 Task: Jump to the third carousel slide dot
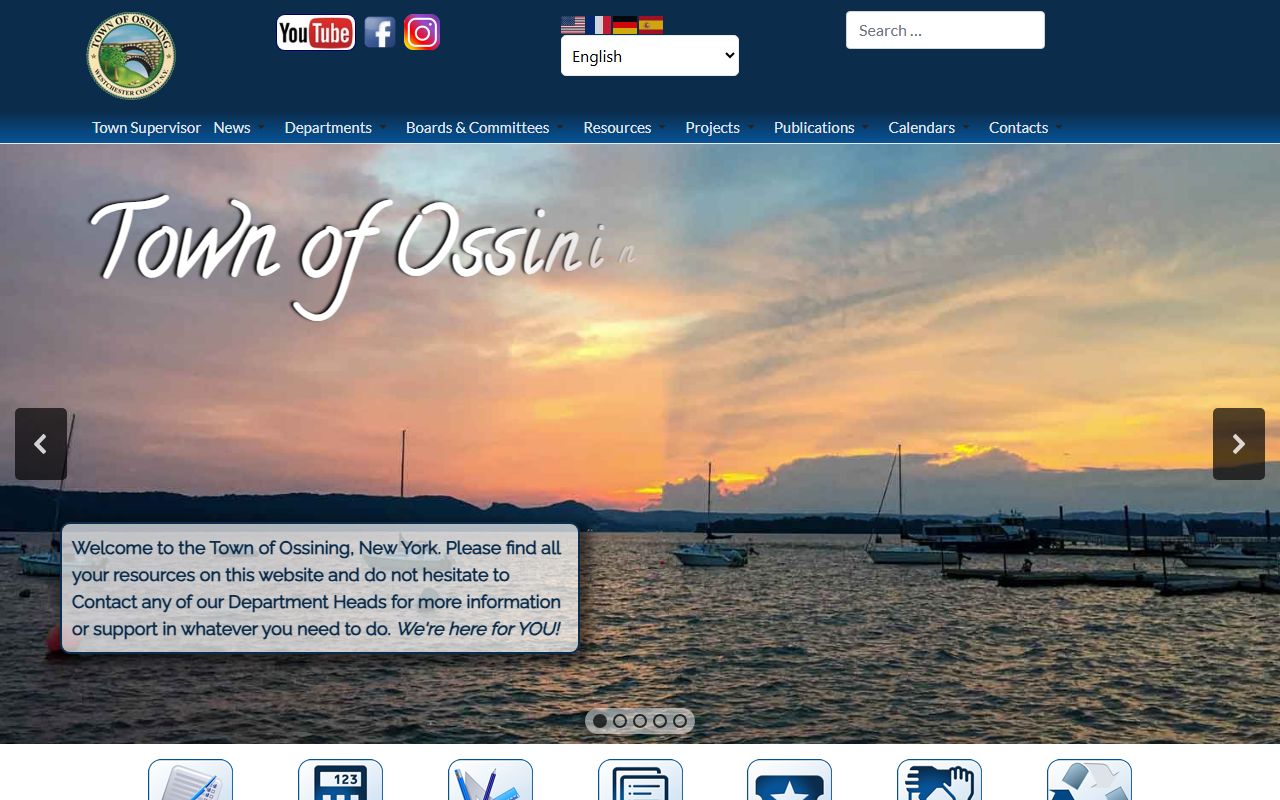(640, 721)
